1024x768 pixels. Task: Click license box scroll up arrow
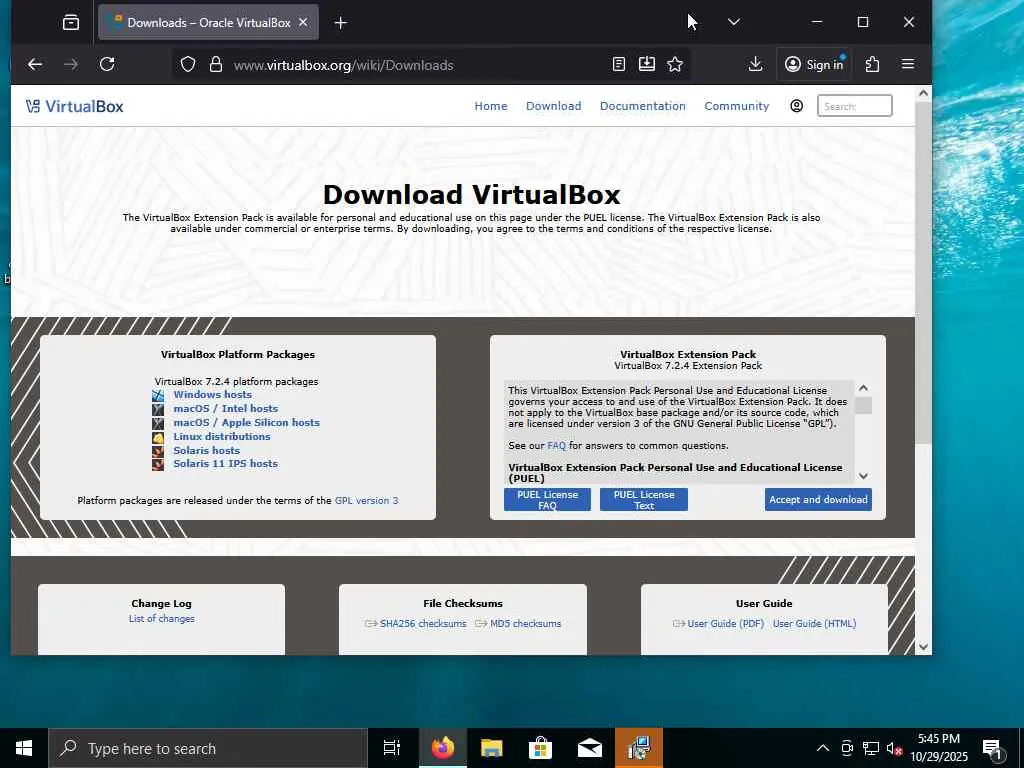click(863, 388)
